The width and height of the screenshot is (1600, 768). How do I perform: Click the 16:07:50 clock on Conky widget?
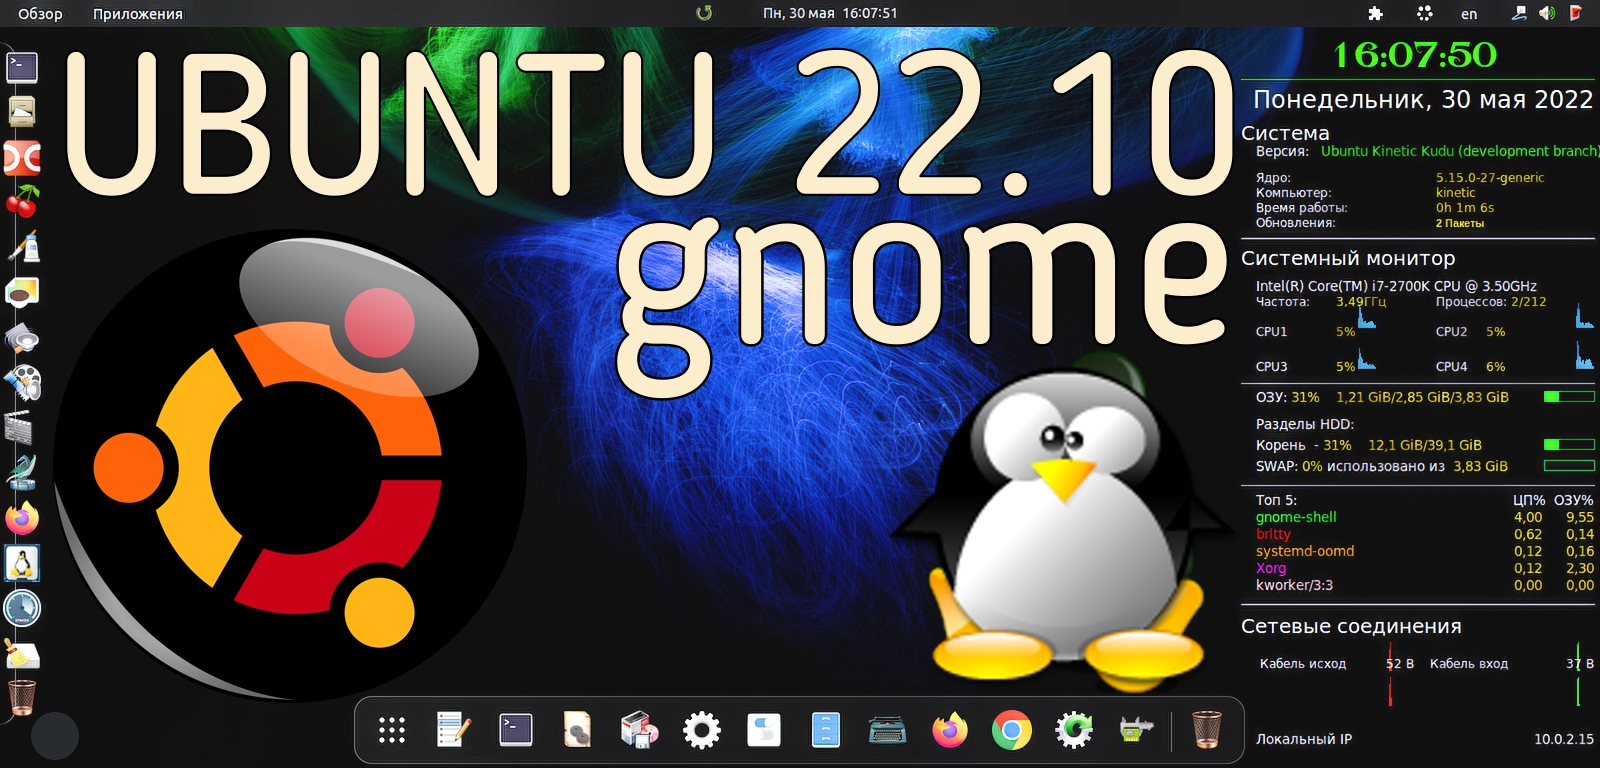1415,54
